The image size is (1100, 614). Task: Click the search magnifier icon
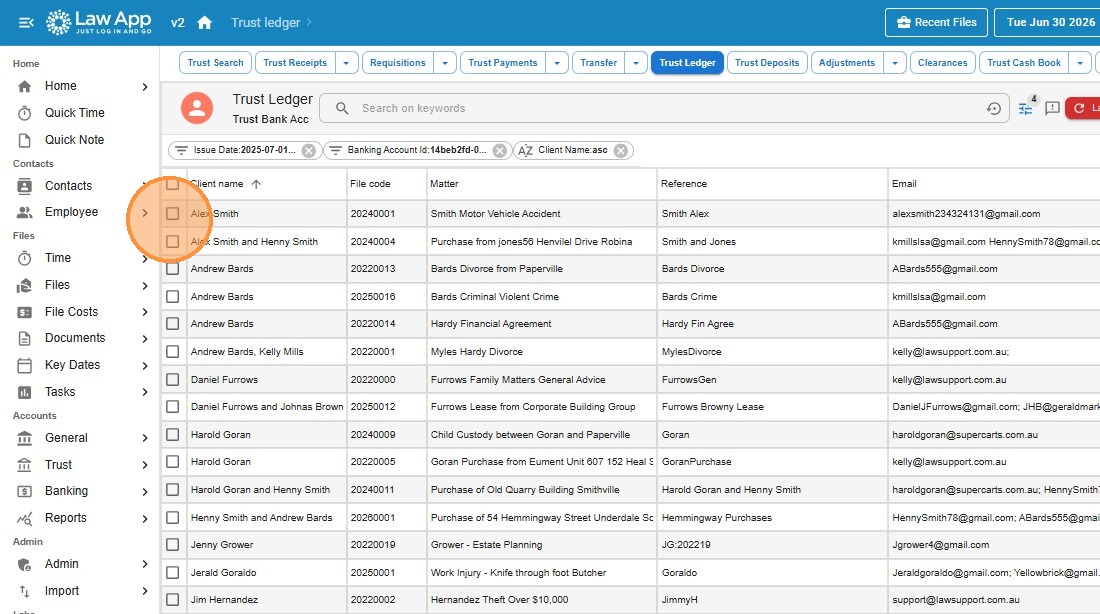point(342,108)
